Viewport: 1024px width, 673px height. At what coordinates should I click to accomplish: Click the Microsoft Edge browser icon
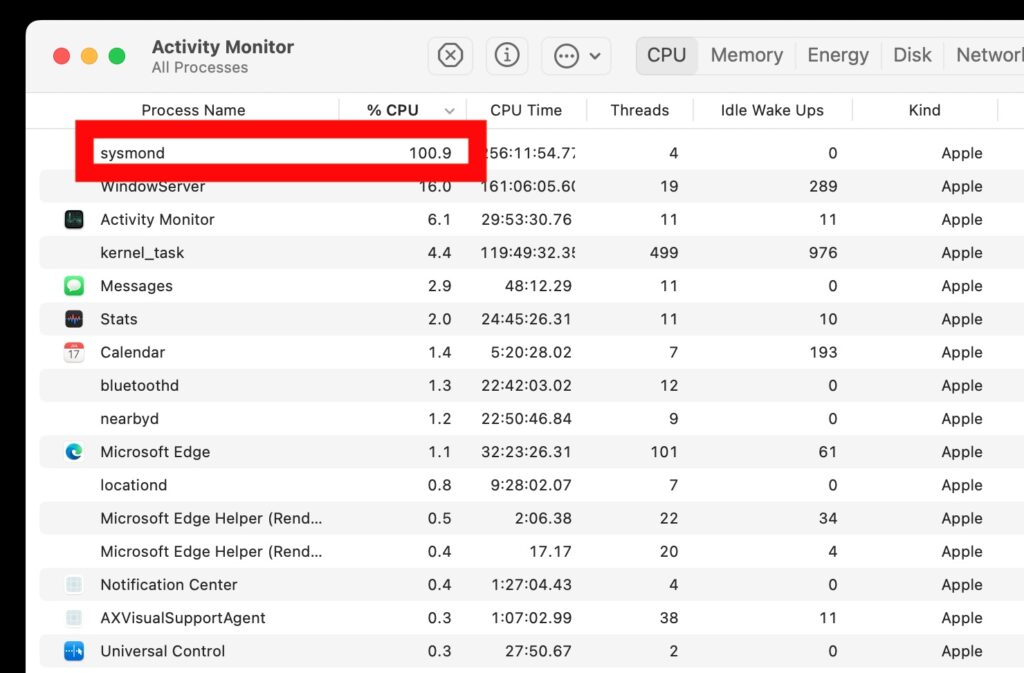coord(74,451)
